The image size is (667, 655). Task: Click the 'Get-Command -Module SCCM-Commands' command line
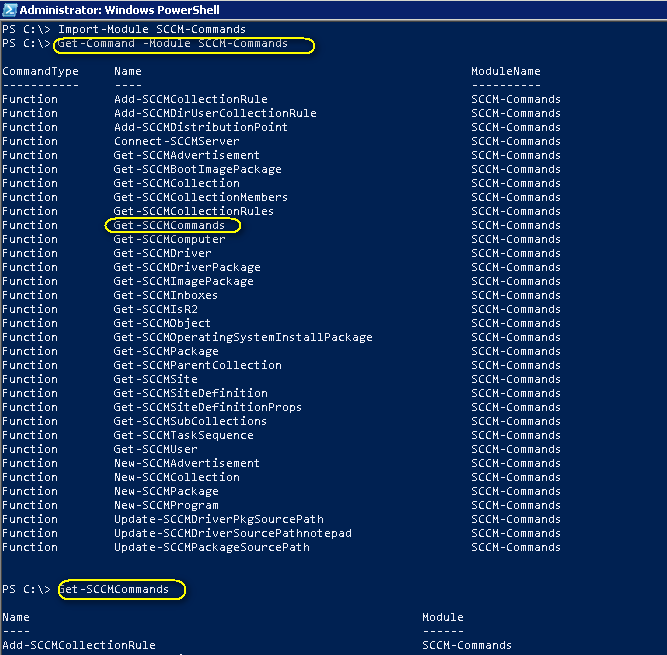(x=173, y=43)
